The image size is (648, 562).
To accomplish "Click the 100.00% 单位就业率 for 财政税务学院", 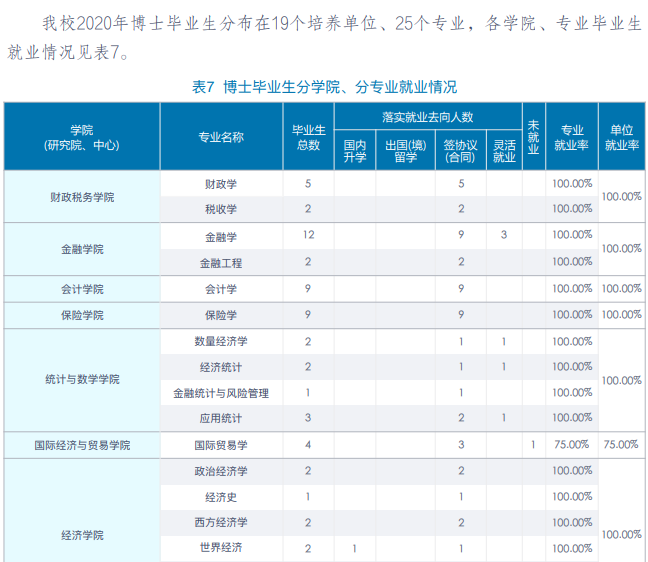I will 622,197.
